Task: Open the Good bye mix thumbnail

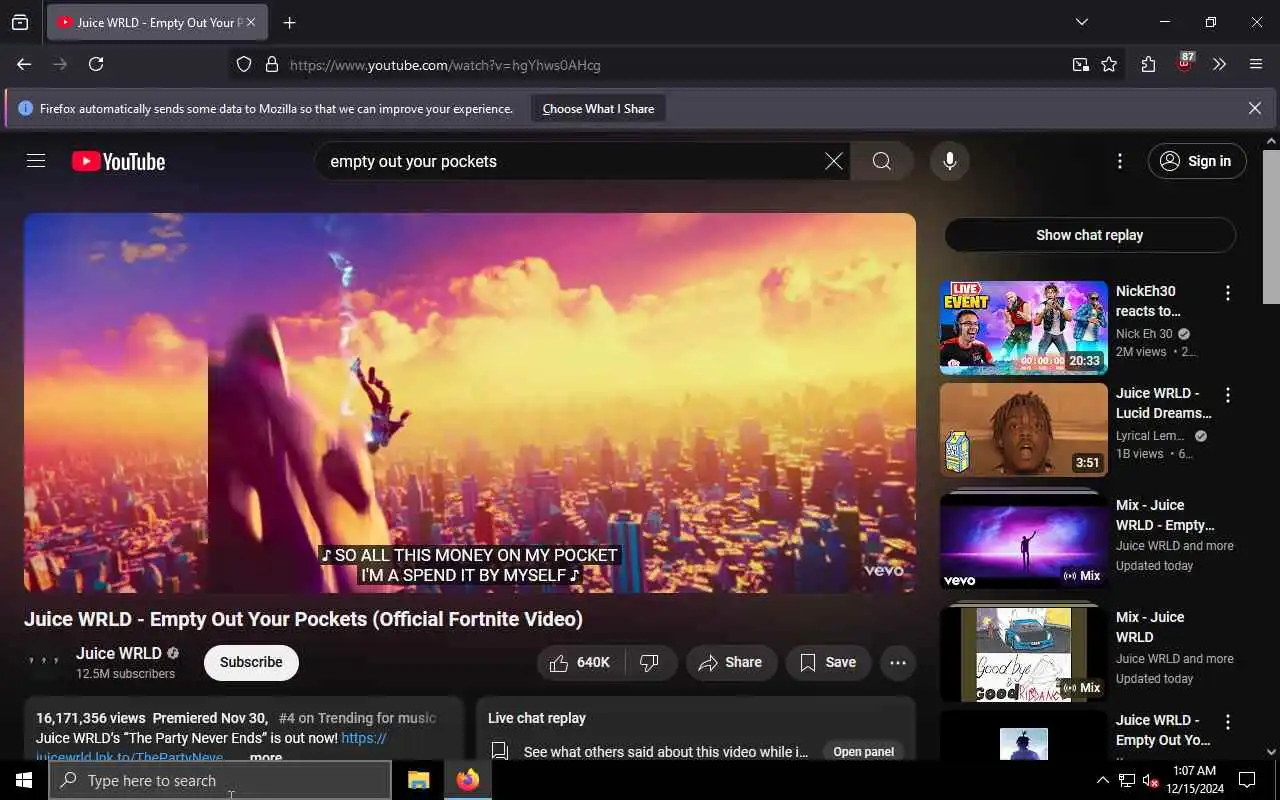Action: coord(1024,654)
